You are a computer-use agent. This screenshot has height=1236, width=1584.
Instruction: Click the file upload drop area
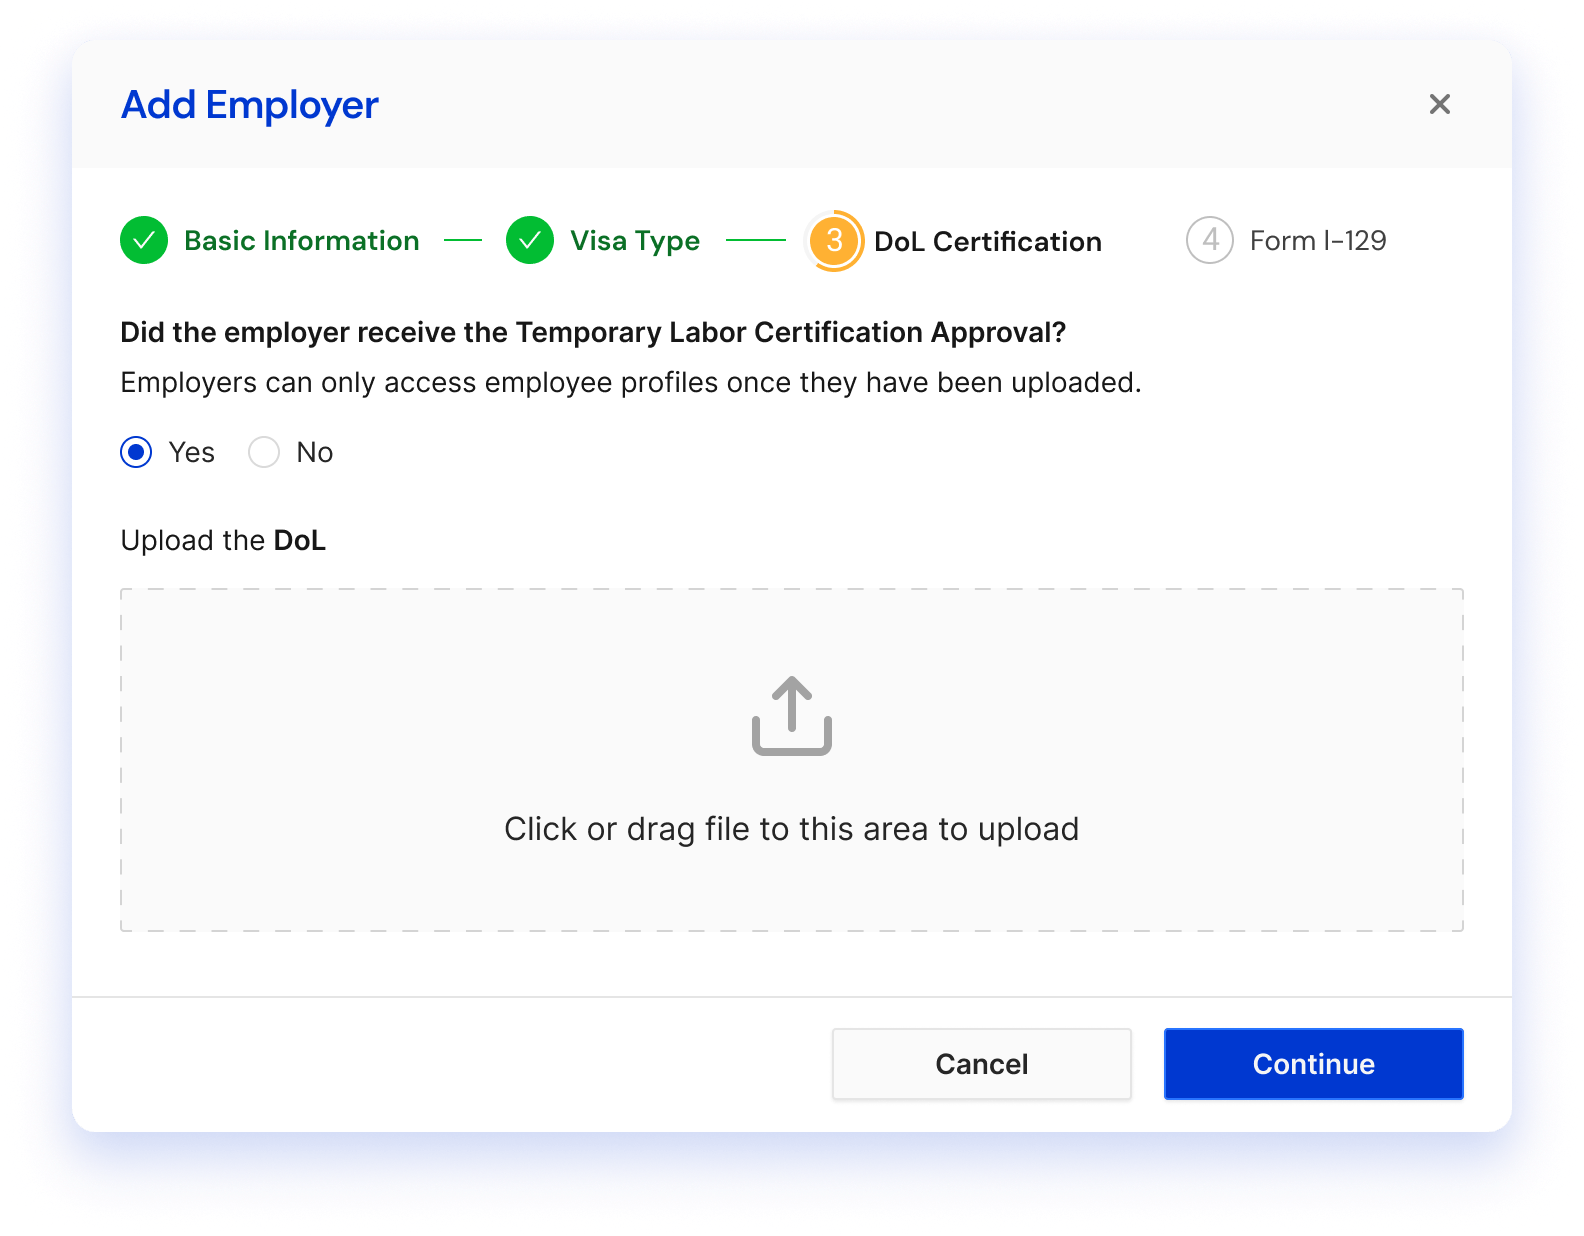coord(792,760)
